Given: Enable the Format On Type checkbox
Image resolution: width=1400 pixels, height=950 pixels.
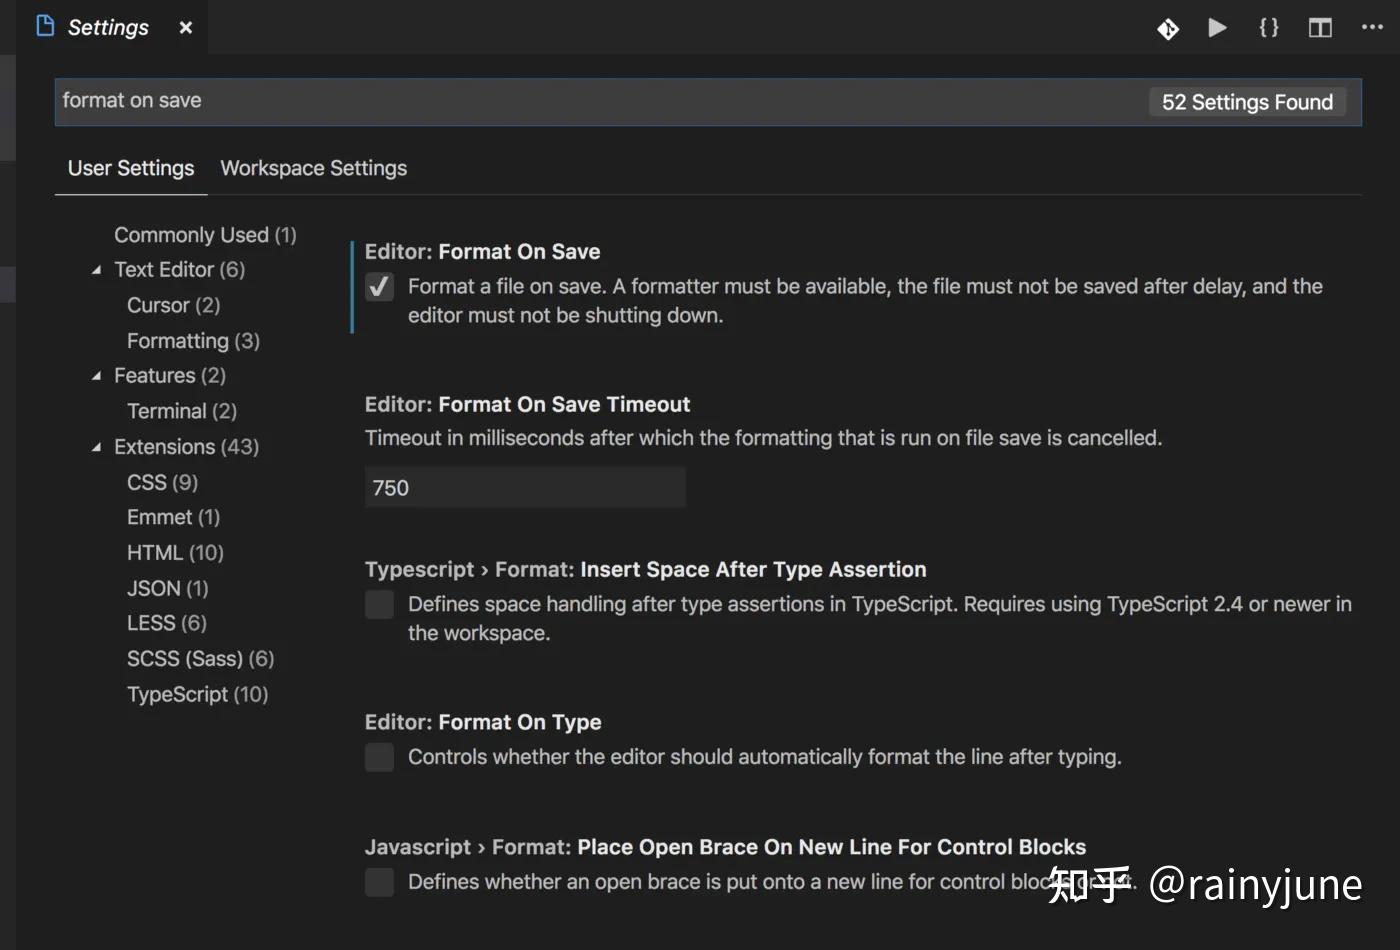Looking at the screenshot, I should (x=380, y=757).
